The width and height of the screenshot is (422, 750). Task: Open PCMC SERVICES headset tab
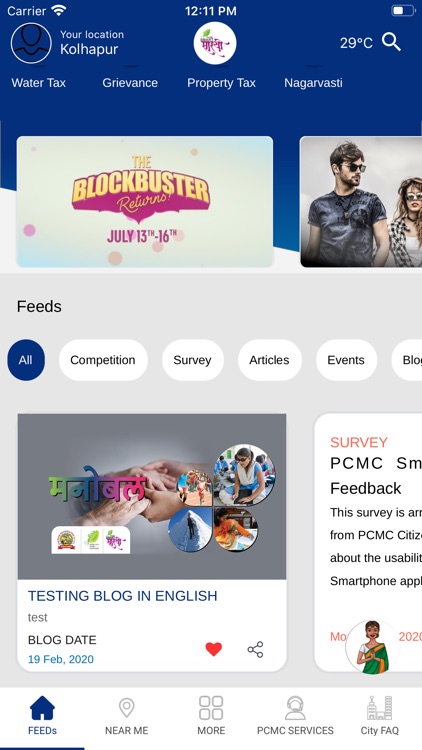(x=295, y=716)
